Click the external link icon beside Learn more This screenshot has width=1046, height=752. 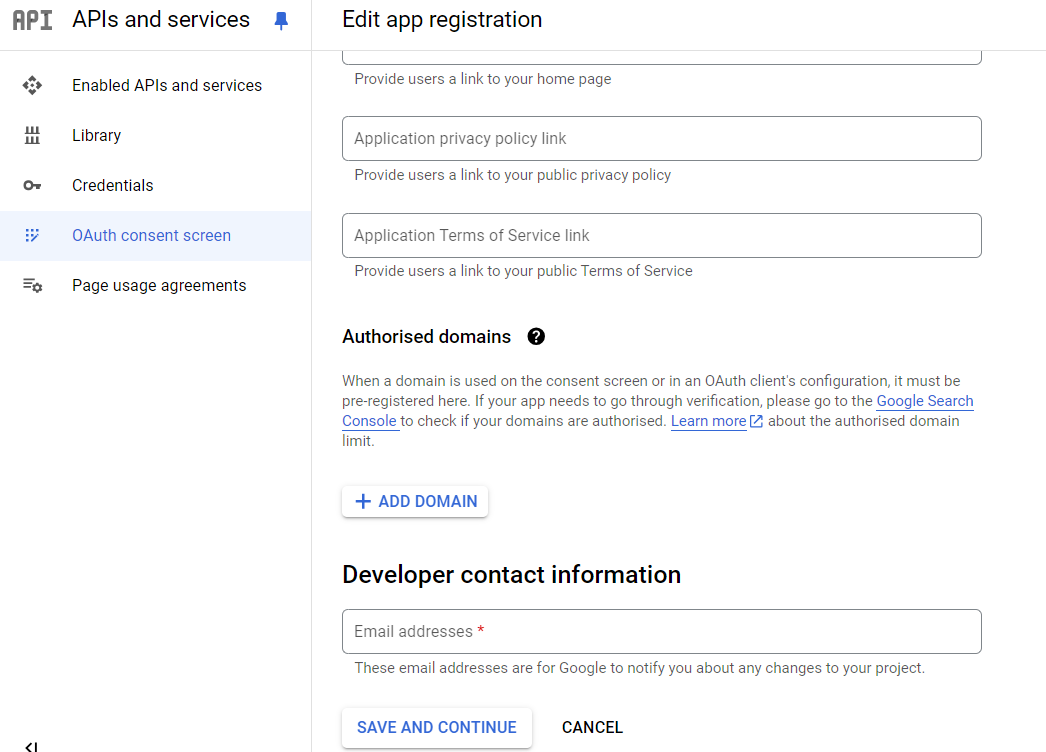pos(756,421)
